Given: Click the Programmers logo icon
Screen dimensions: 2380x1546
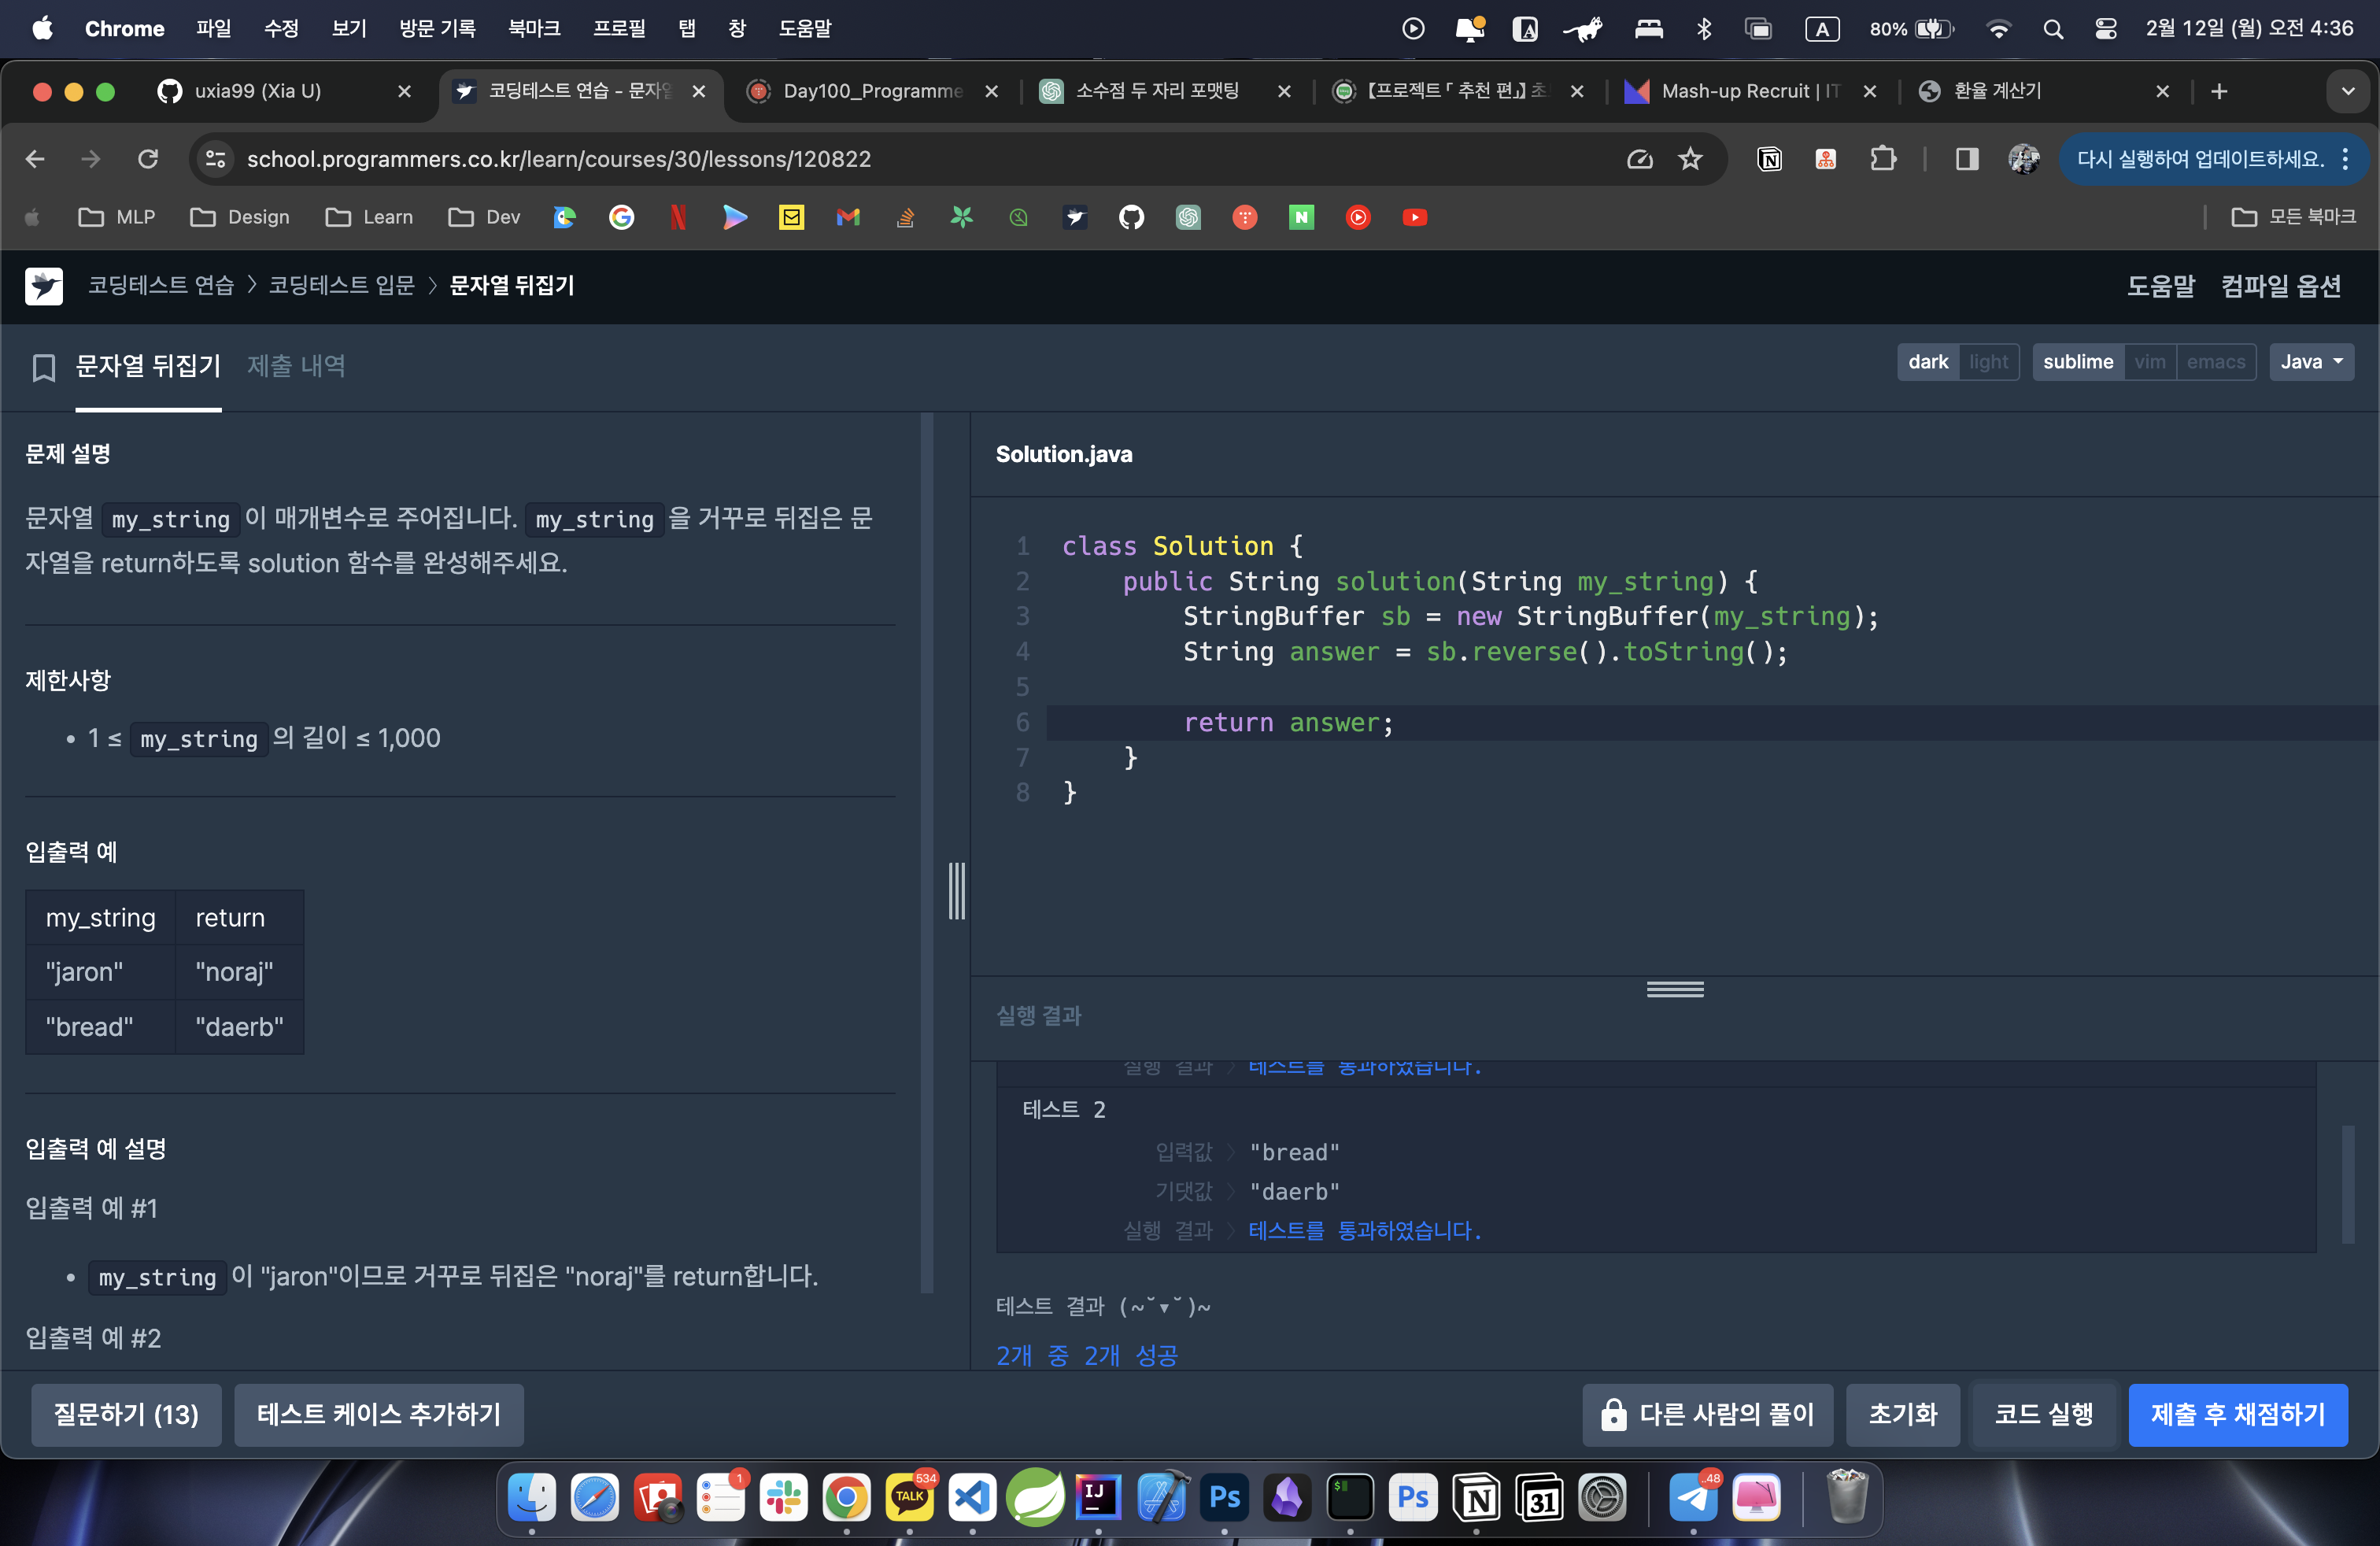Looking at the screenshot, I should click(x=43, y=286).
